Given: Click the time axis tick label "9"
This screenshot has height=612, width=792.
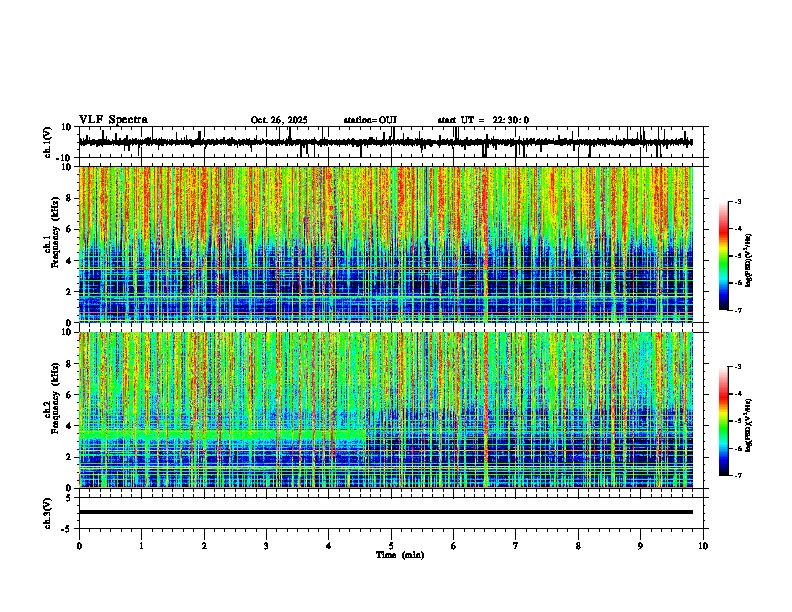Looking at the screenshot, I should click(x=640, y=546).
